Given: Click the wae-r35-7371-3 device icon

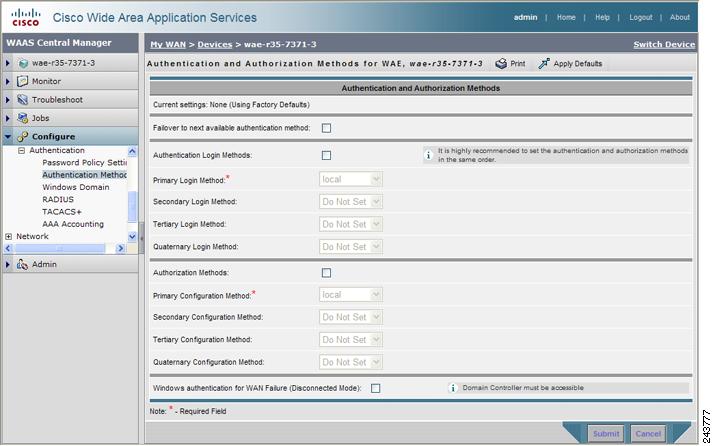Looking at the screenshot, I should tap(23, 63).
